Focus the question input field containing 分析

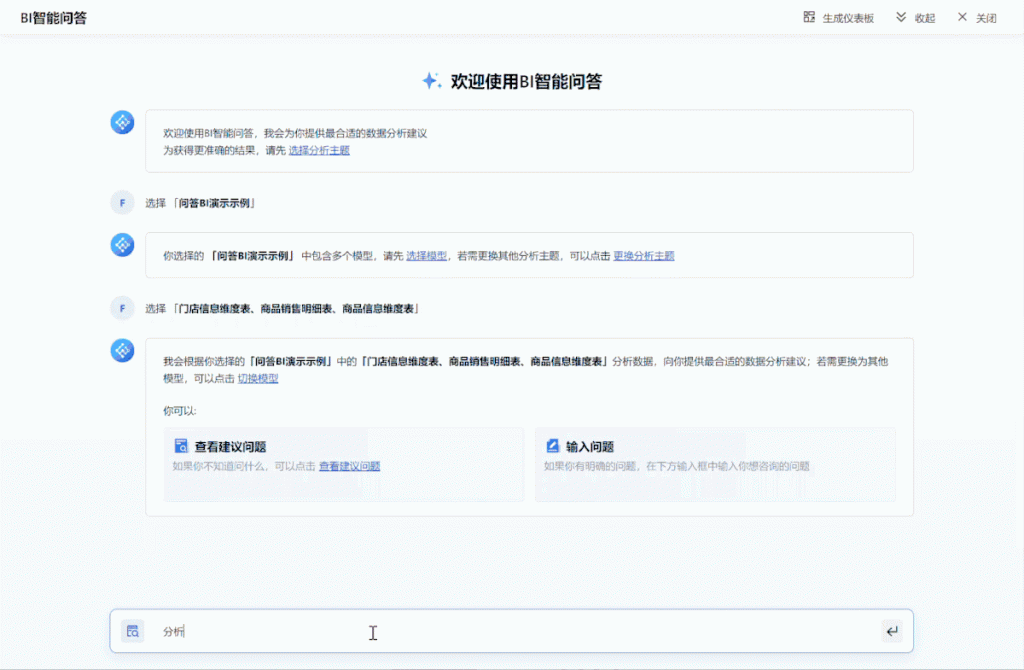(x=511, y=631)
